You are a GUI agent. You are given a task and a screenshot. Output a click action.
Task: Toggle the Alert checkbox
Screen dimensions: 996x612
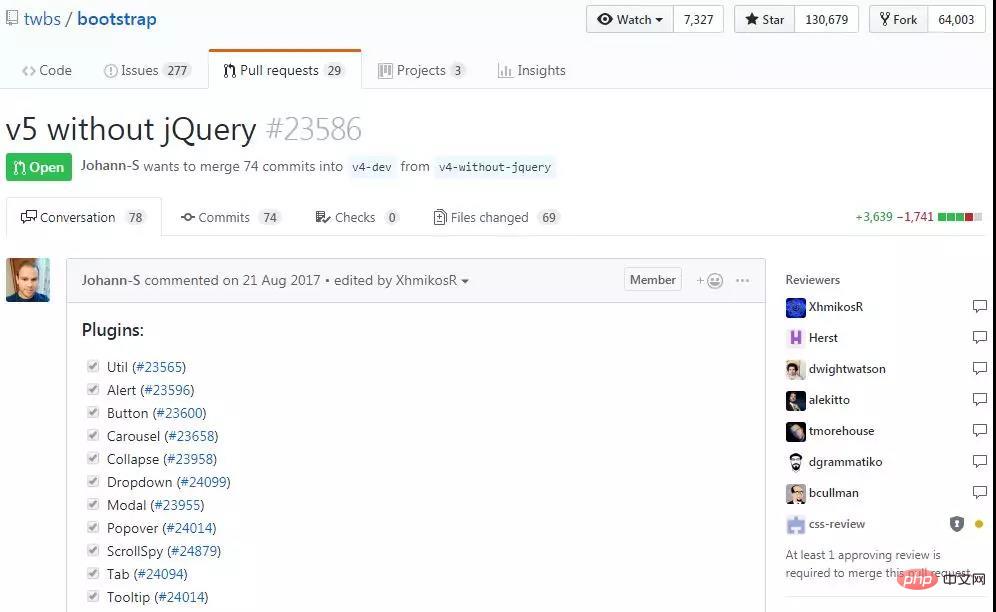(x=93, y=389)
